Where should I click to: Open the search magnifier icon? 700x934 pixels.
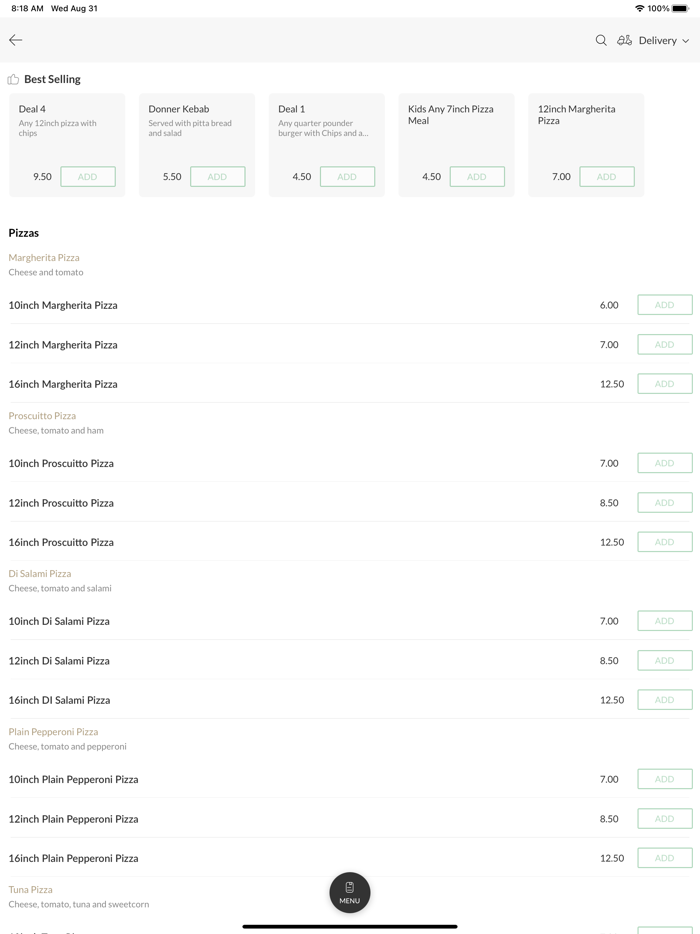pos(601,40)
